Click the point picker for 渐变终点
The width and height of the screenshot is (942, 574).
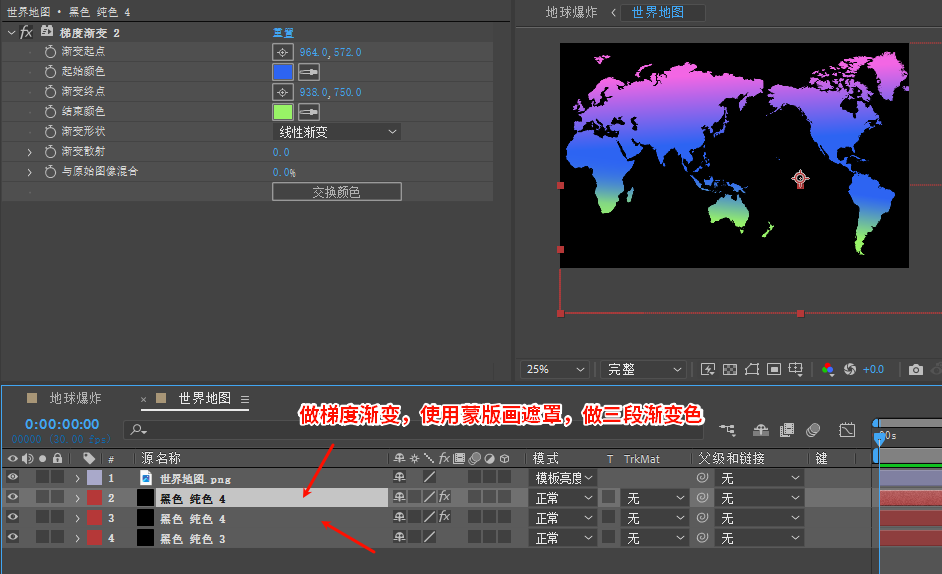pos(282,92)
